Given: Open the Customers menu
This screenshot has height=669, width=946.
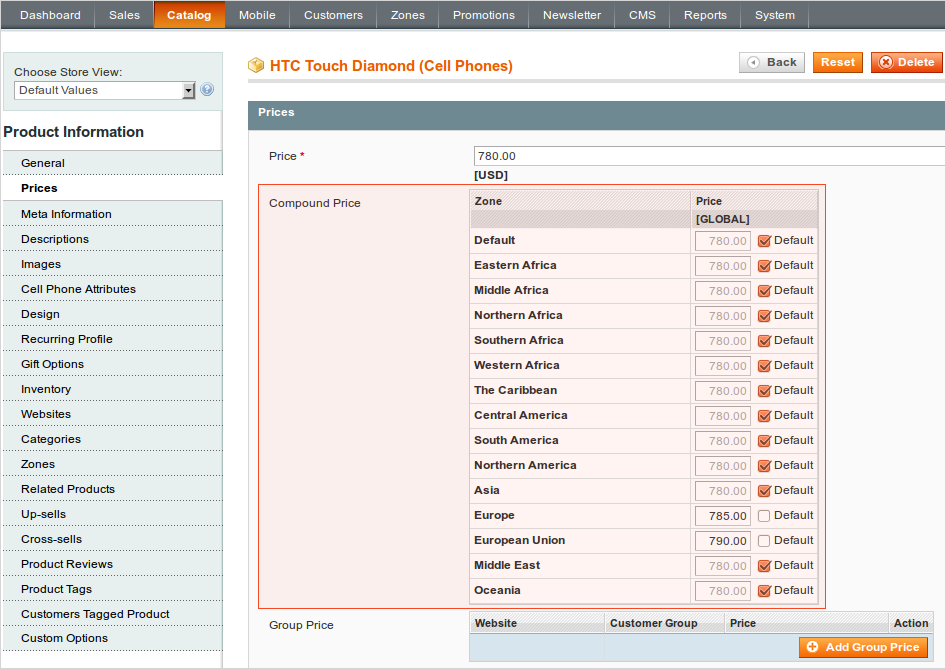Looking at the screenshot, I should tap(333, 15).
